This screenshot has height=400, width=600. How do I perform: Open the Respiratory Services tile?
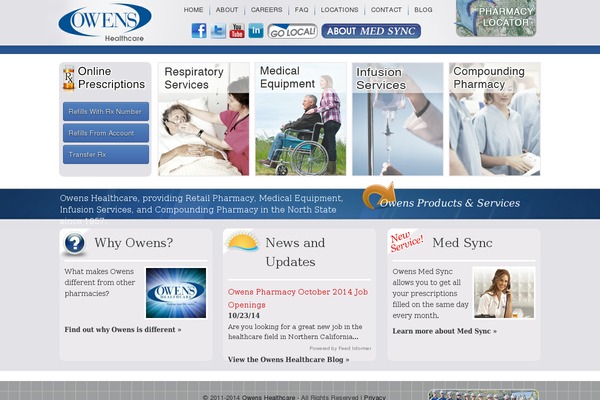click(x=204, y=119)
